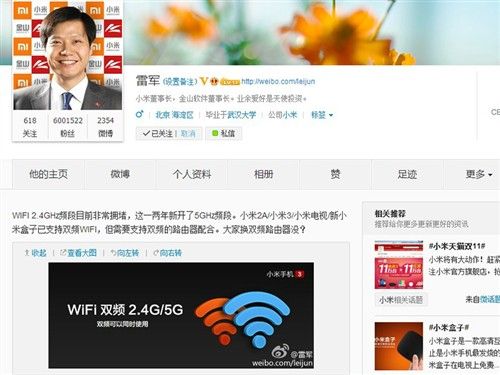Open the 双11 promotional thumbnail
This screenshot has width=500, height=375.
click(399, 265)
